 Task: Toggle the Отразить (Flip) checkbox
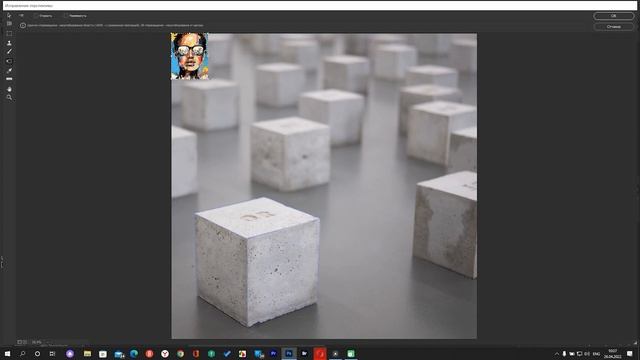pyautogui.click(x=36, y=16)
